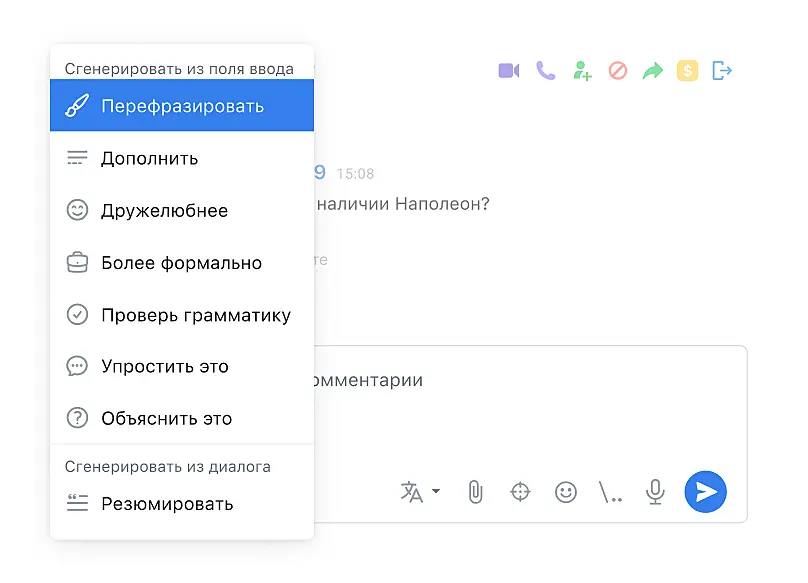Select Перефразировать from the menu
The width and height of the screenshot is (808, 583).
pos(182,106)
